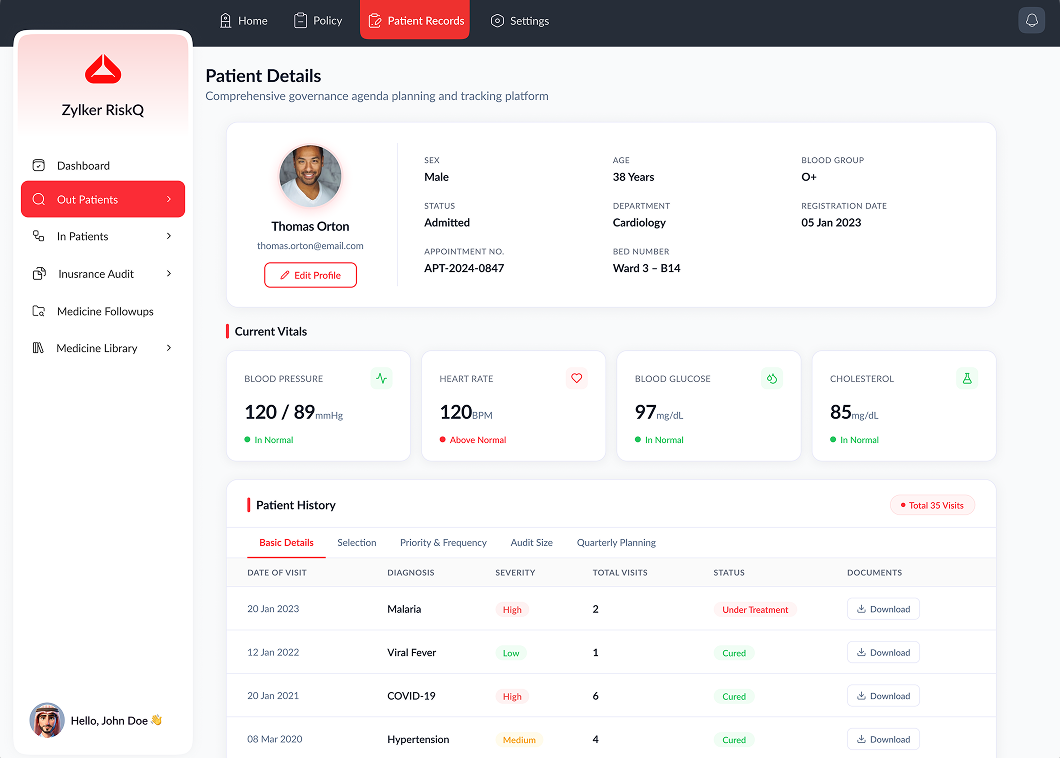Expand the Medicine Library chevron
The height and width of the screenshot is (758, 1060).
pyautogui.click(x=169, y=348)
